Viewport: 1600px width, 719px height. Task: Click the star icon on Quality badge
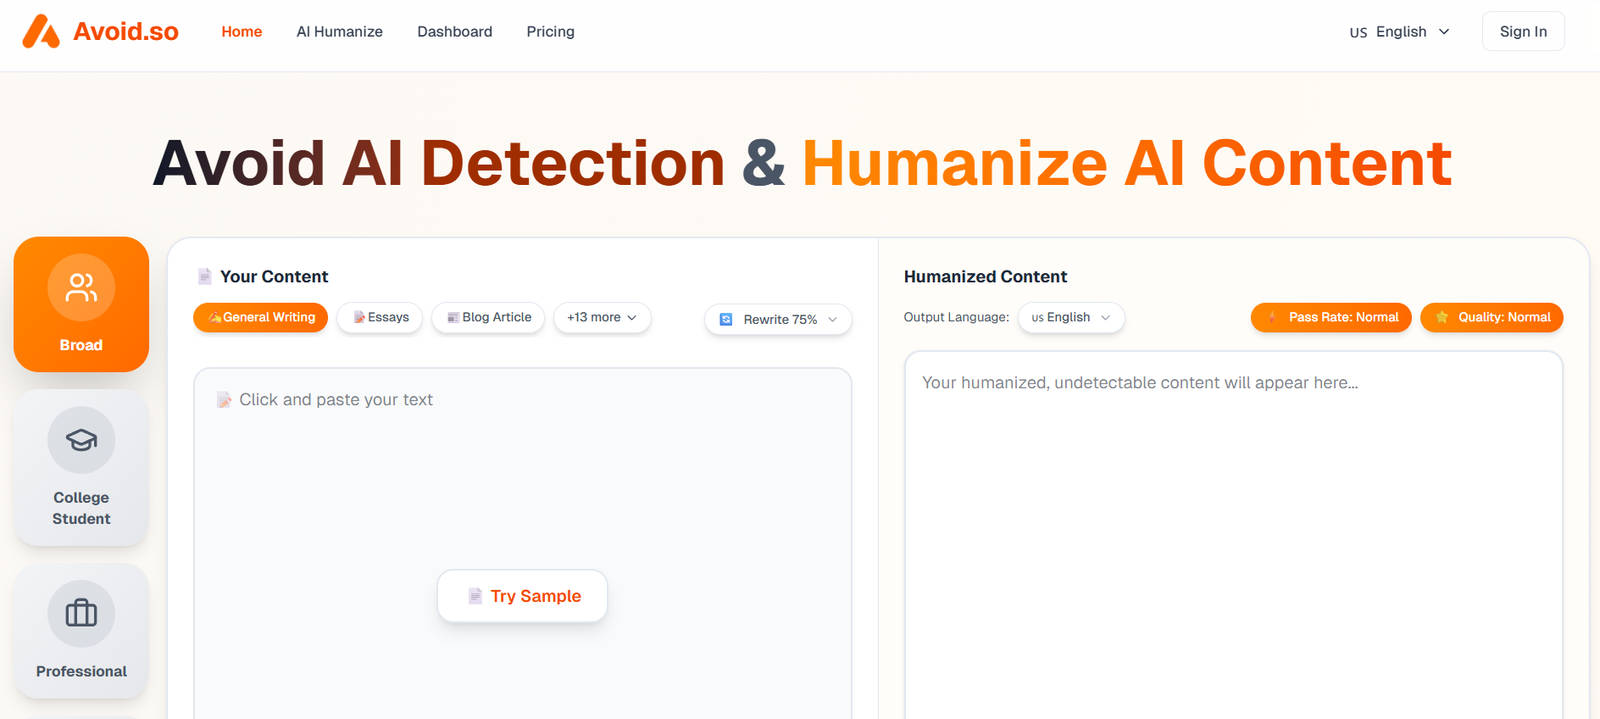tap(1442, 317)
